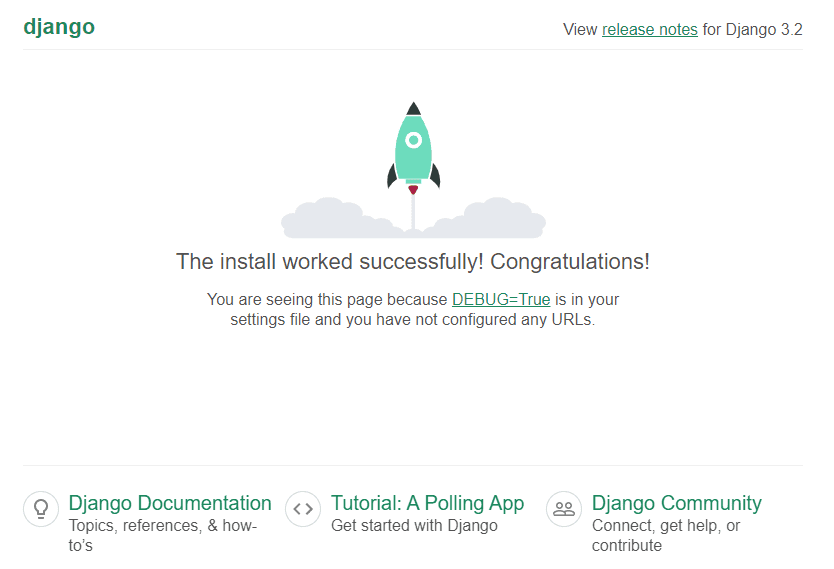Click the "install worked successfully" heading
This screenshot has width=834, height=569.
point(412,262)
